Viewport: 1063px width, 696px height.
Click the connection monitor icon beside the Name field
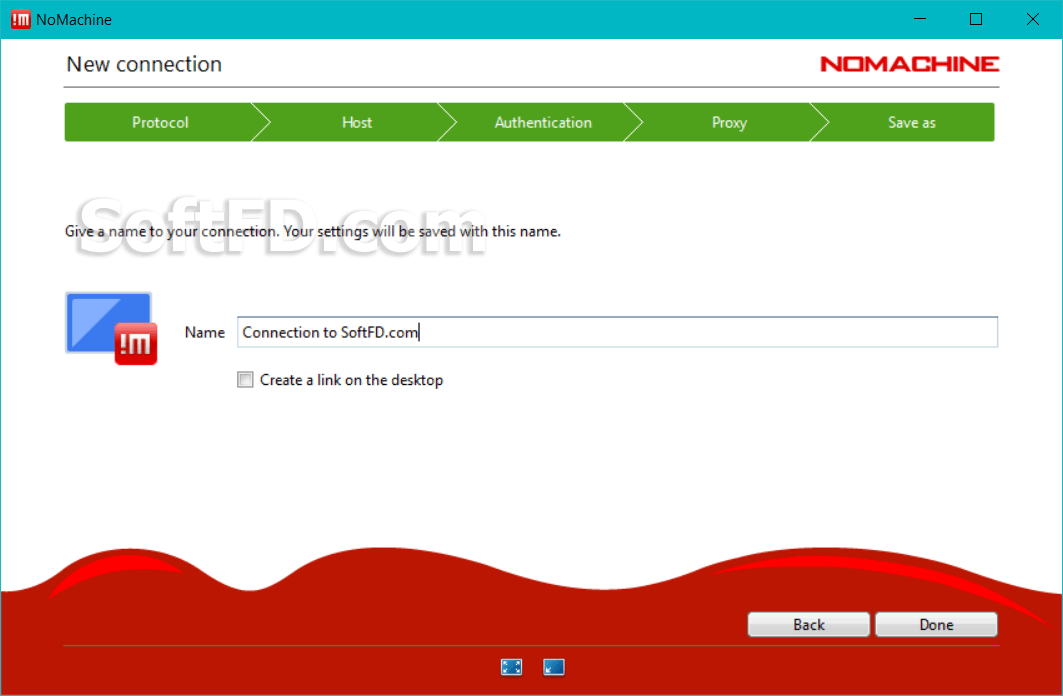111,329
